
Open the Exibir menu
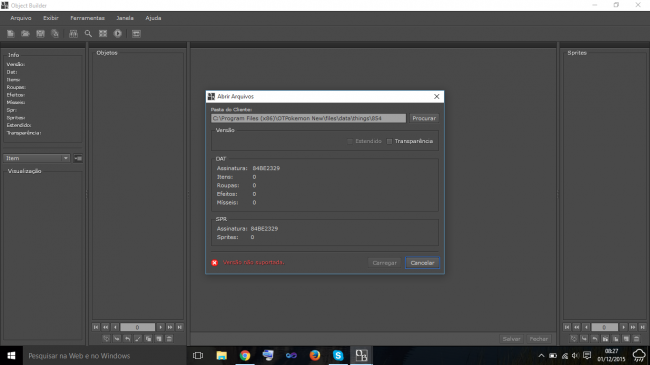click(51, 18)
